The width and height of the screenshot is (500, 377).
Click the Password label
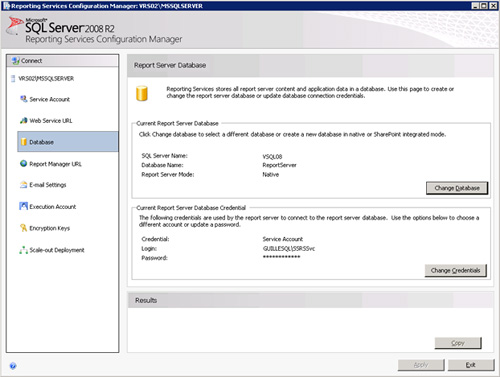click(154, 258)
